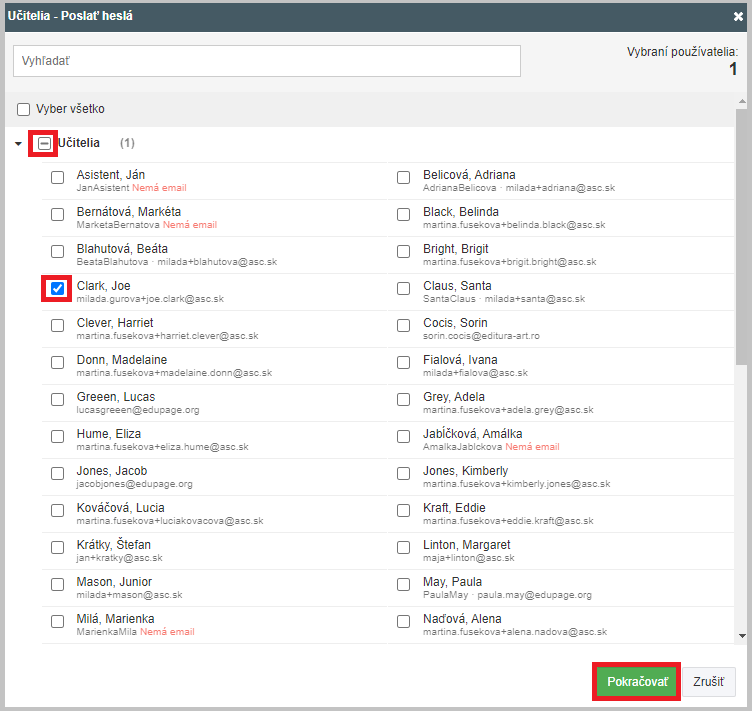The height and width of the screenshot is (711, 752).
Task: Click the list's vertical scrollbar thumb
Action: (742, 236)
